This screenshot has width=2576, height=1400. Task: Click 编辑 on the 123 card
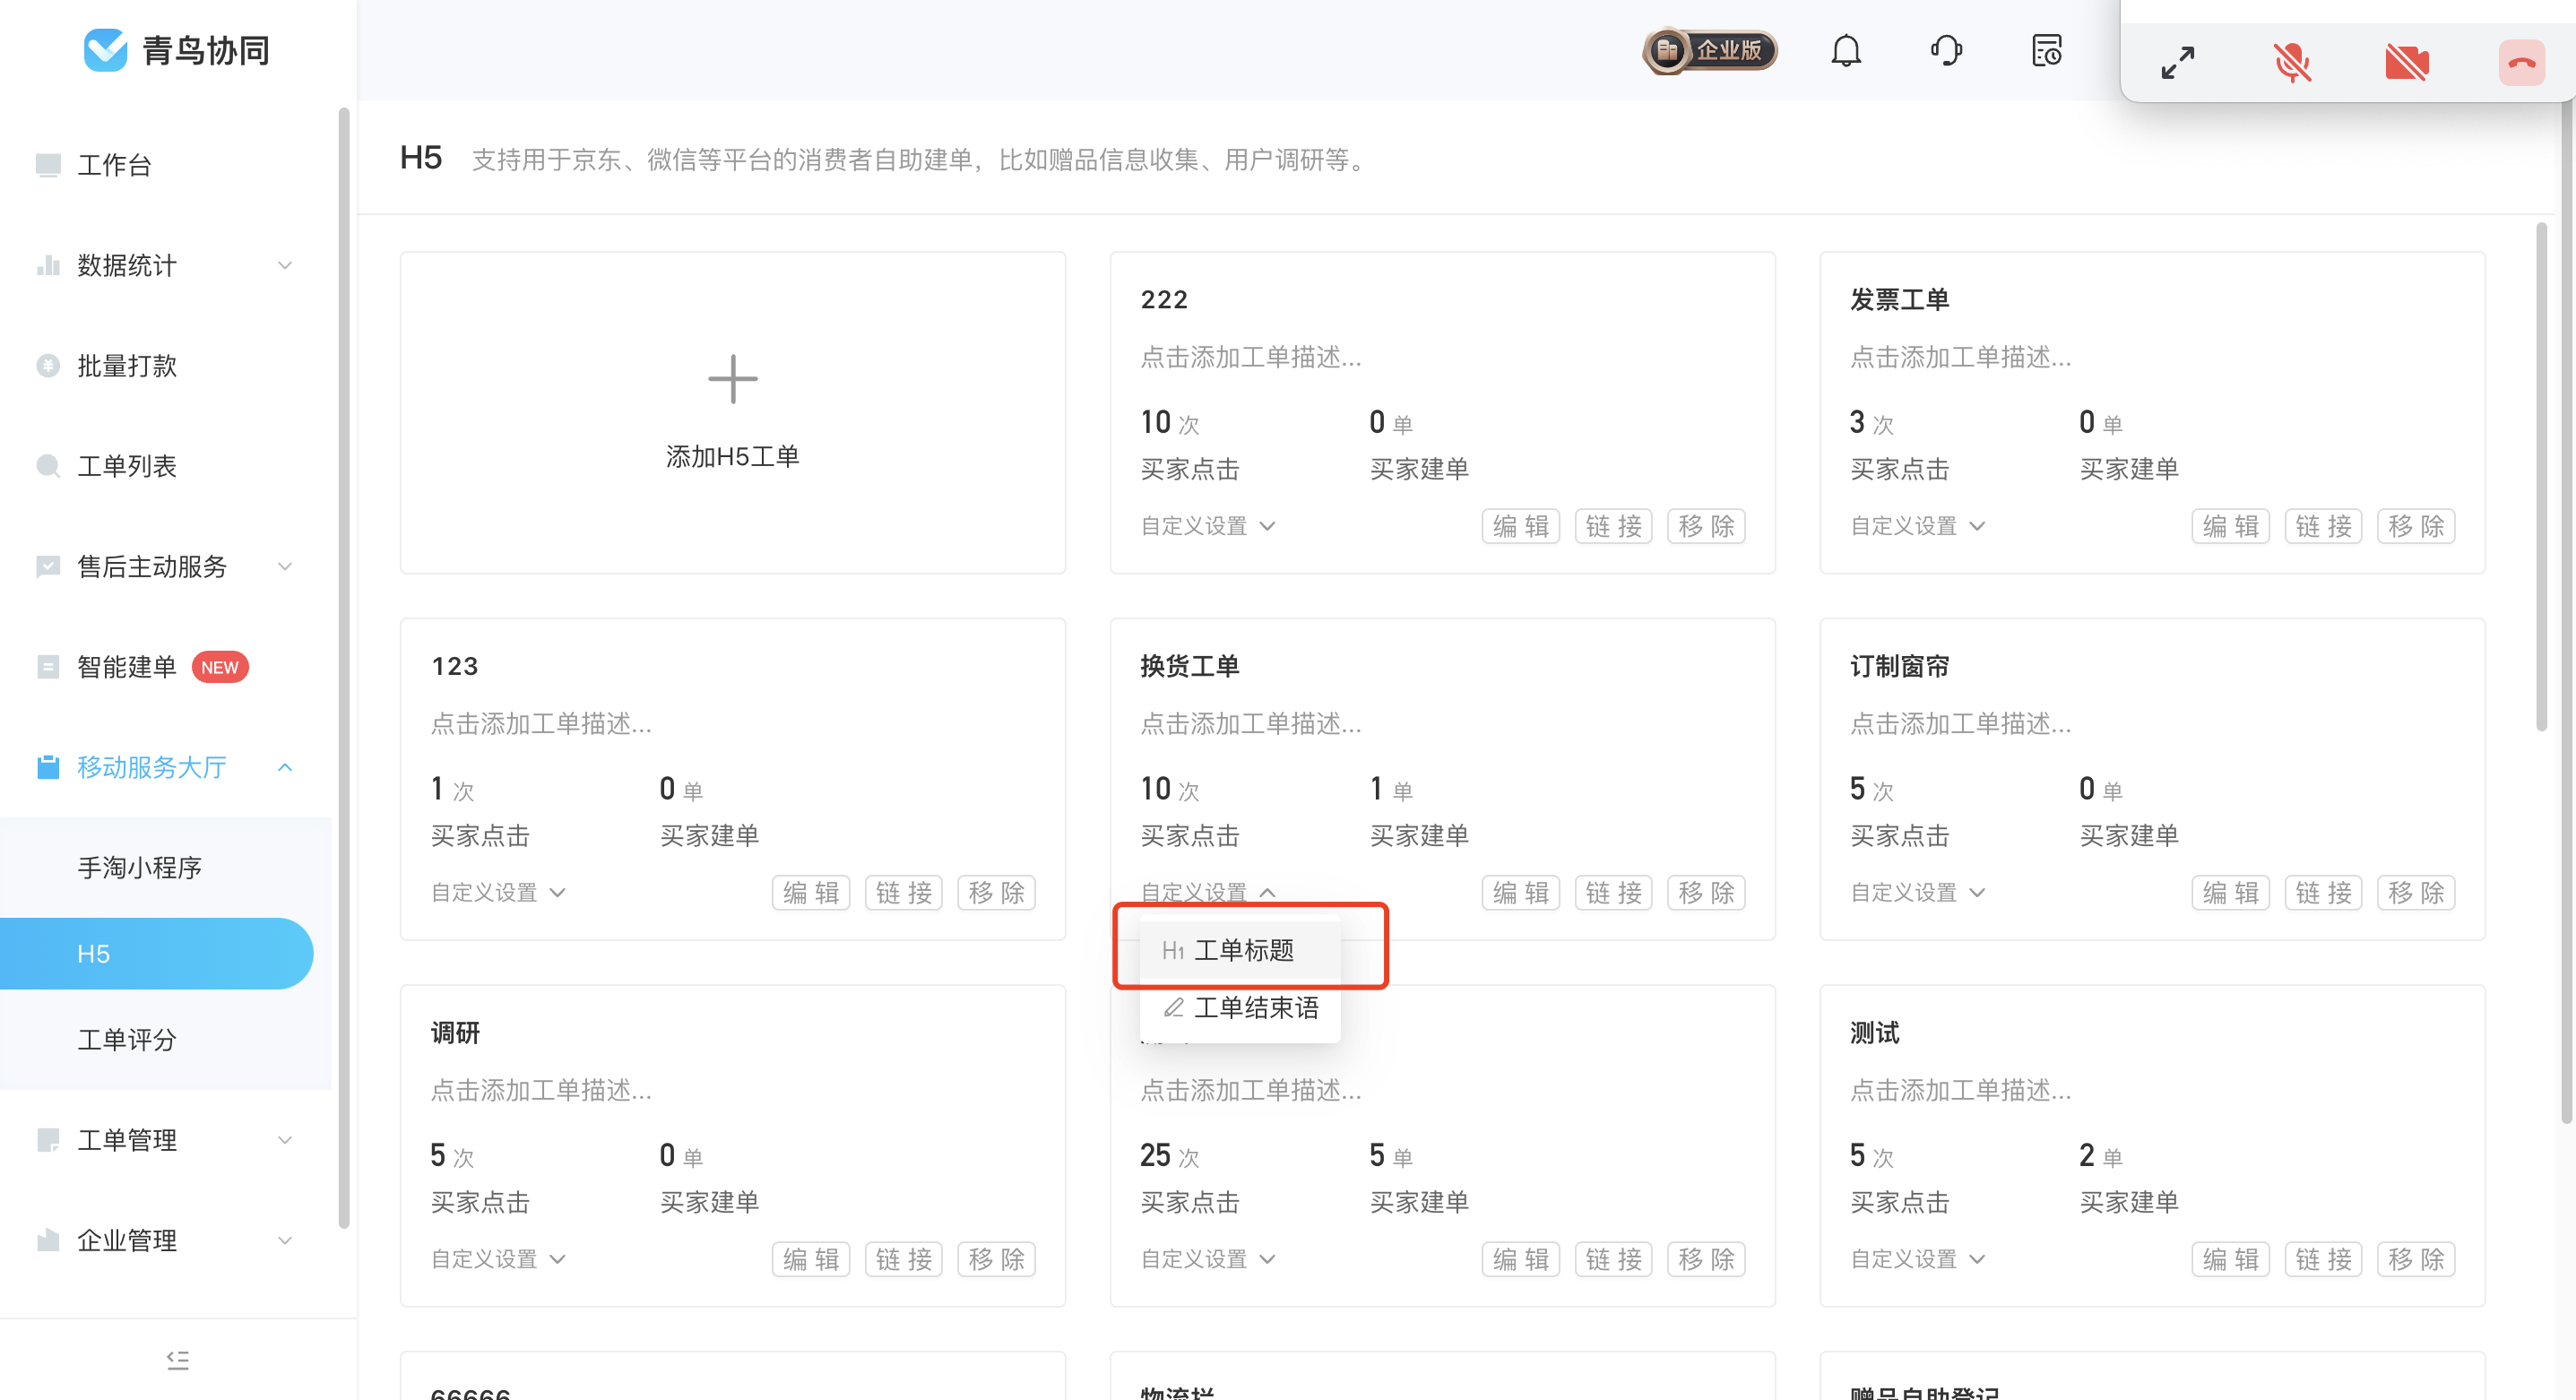(810, 893)
